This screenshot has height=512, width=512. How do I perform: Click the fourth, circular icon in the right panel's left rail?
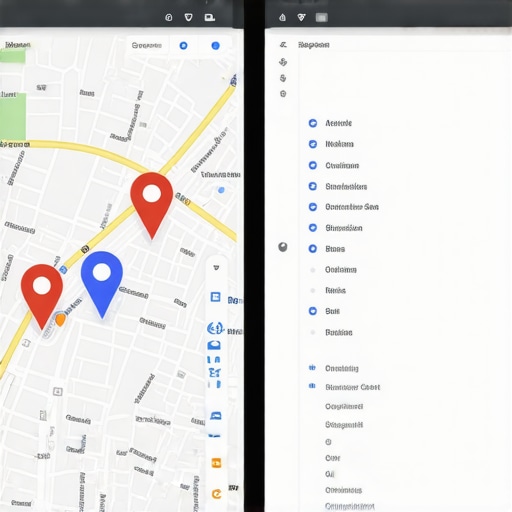click(283, 94)
